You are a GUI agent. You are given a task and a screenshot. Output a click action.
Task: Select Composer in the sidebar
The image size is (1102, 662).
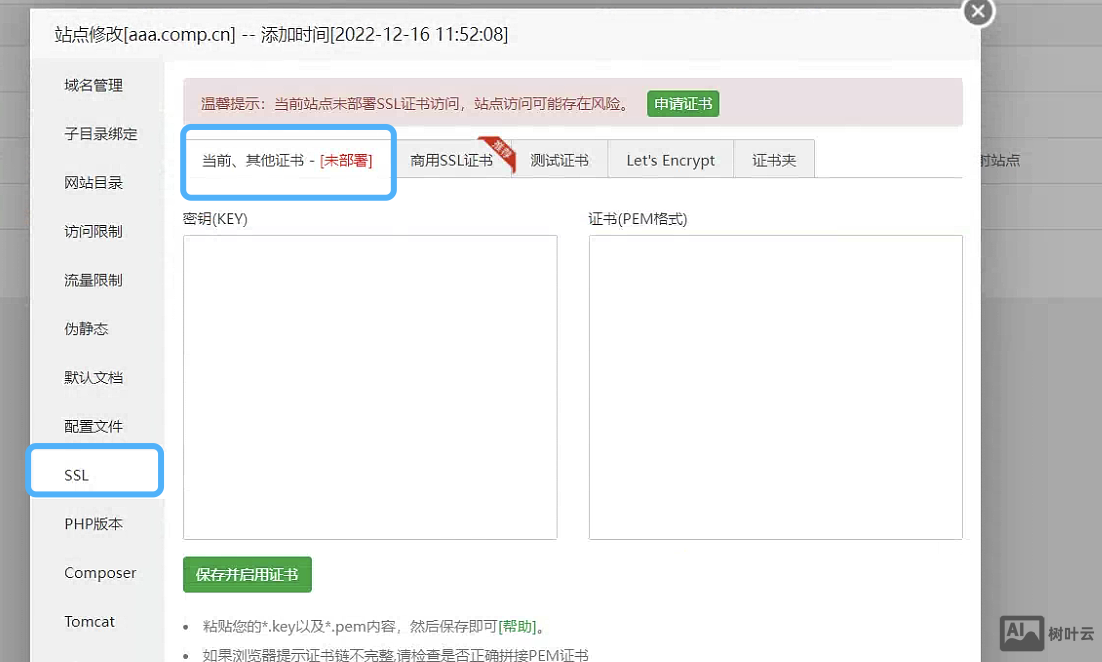(100, 573)
